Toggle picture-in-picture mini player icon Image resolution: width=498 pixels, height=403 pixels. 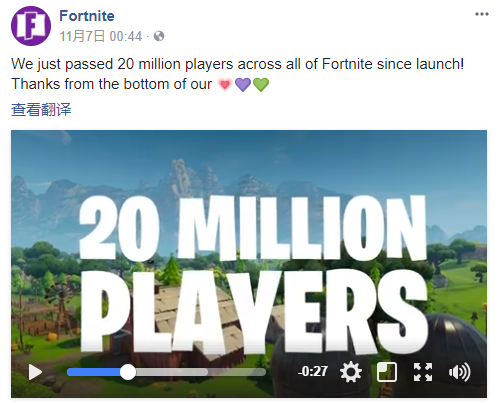tap(387, 372)
